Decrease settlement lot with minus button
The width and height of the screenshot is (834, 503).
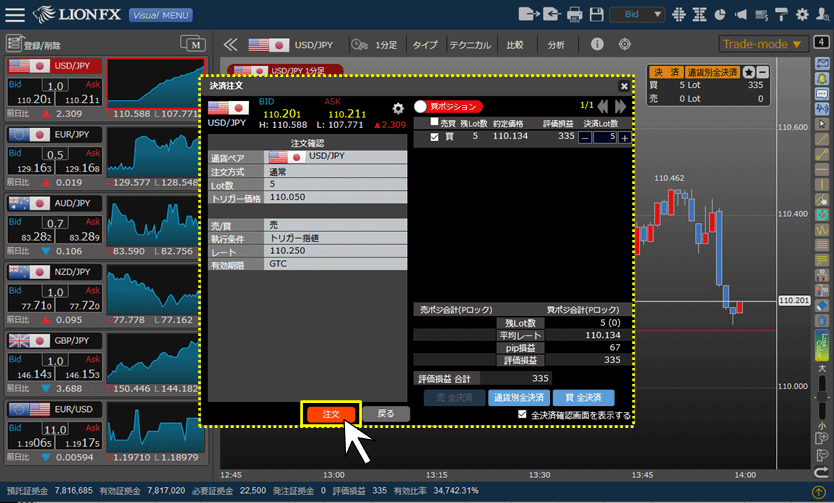click(585, 138)
